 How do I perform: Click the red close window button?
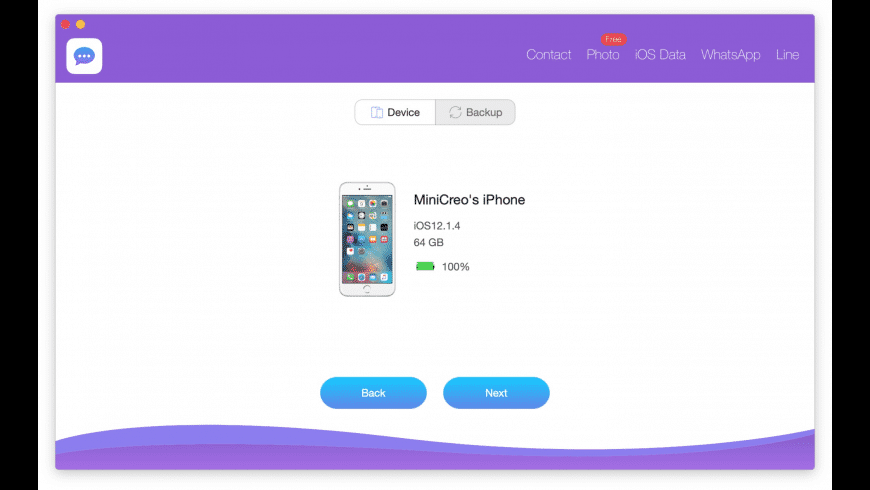point(65,24)
